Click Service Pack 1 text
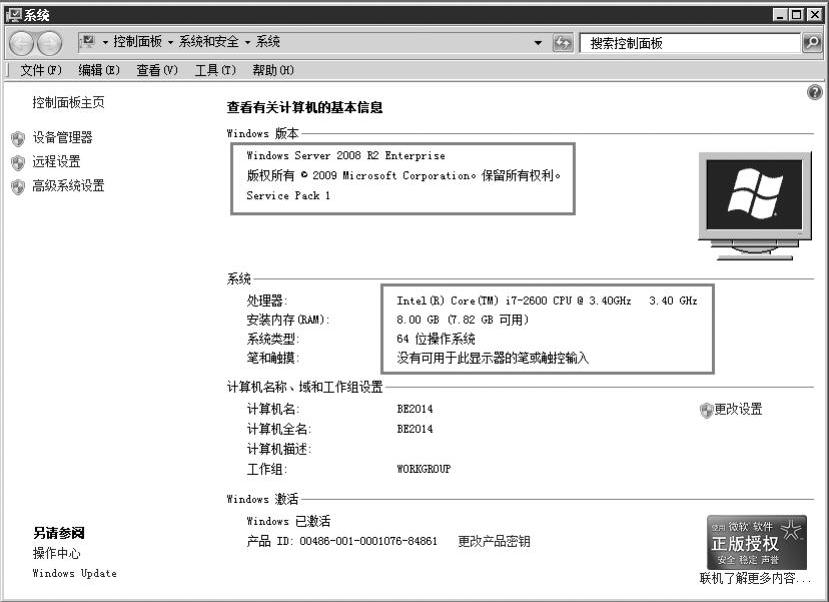The width and height of the screenshot is (829, 602). (288, 196)
